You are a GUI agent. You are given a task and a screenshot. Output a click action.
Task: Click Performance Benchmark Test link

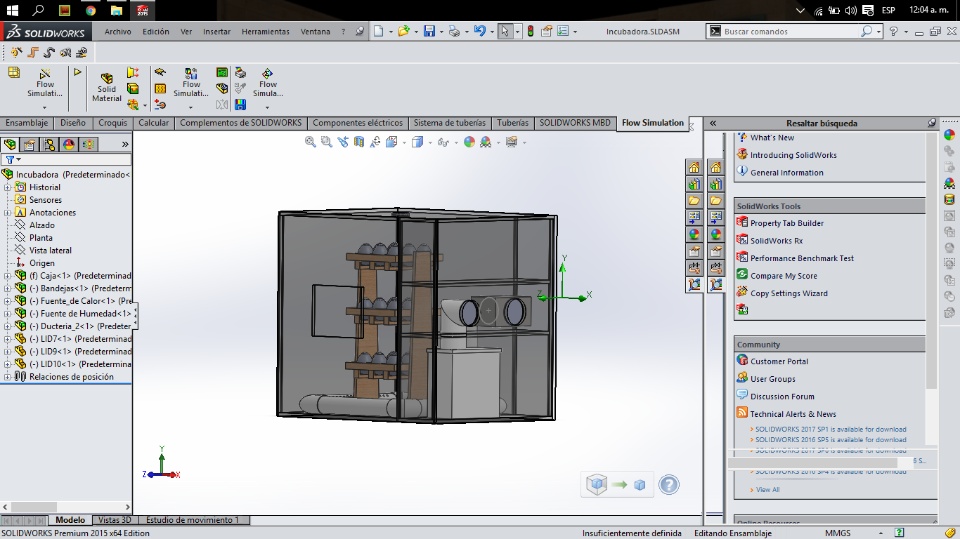point(801,258)
